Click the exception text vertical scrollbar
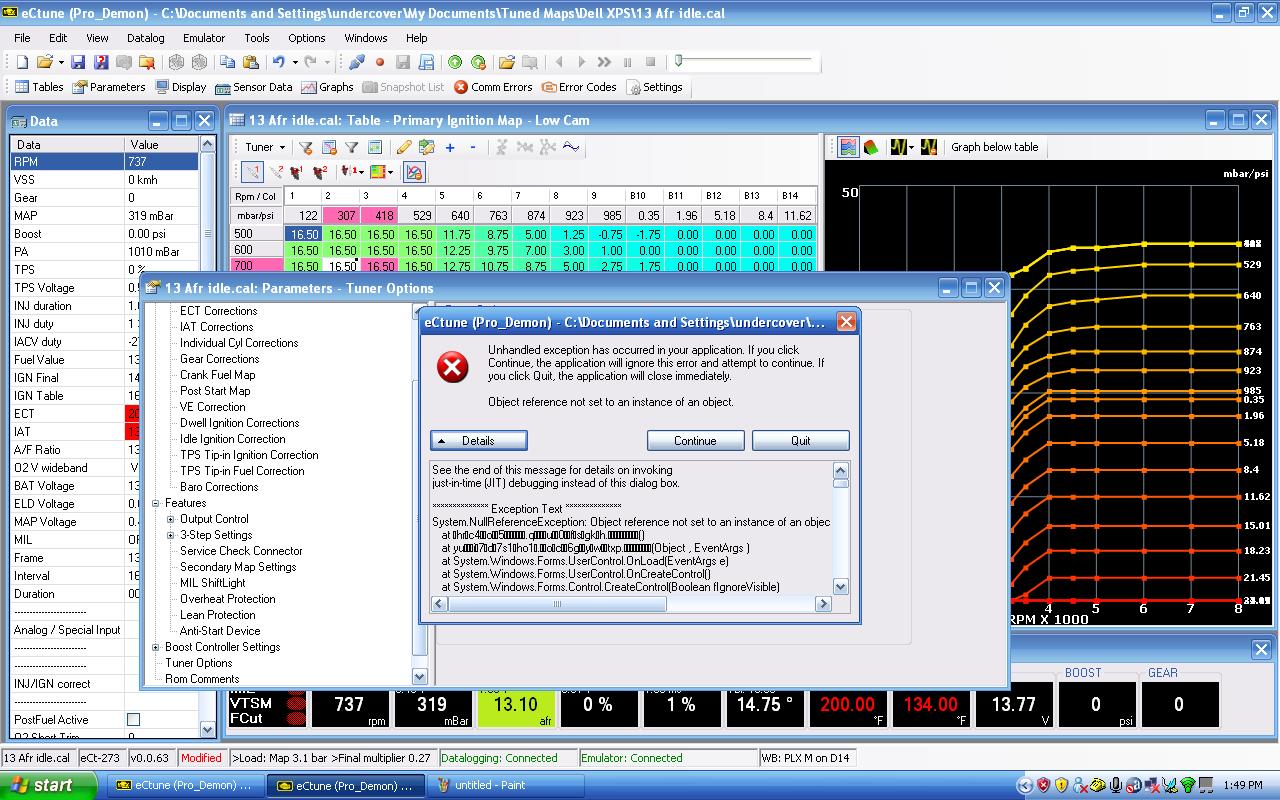This screenshot has width=1280, height=800. (840, 528)
